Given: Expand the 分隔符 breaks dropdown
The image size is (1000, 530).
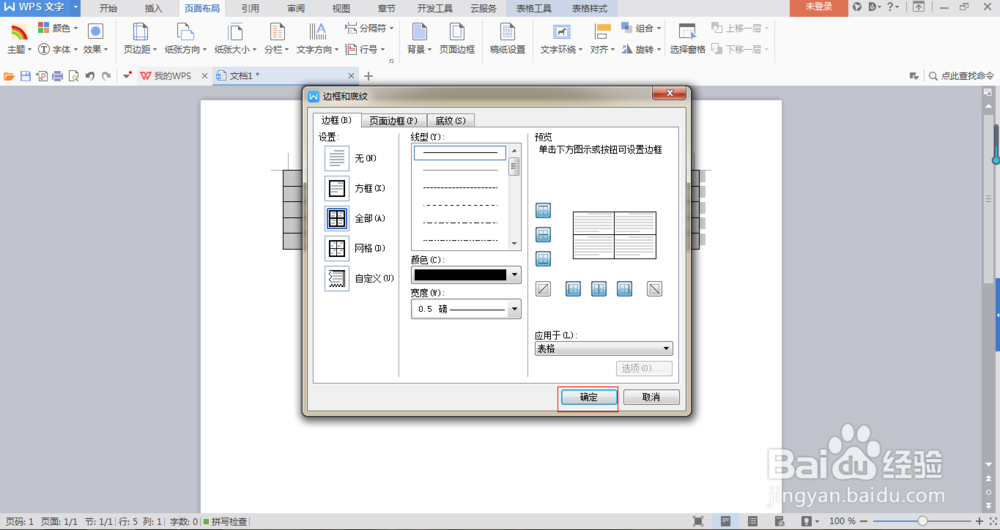Looking at the screenshot, I should 391,29.
